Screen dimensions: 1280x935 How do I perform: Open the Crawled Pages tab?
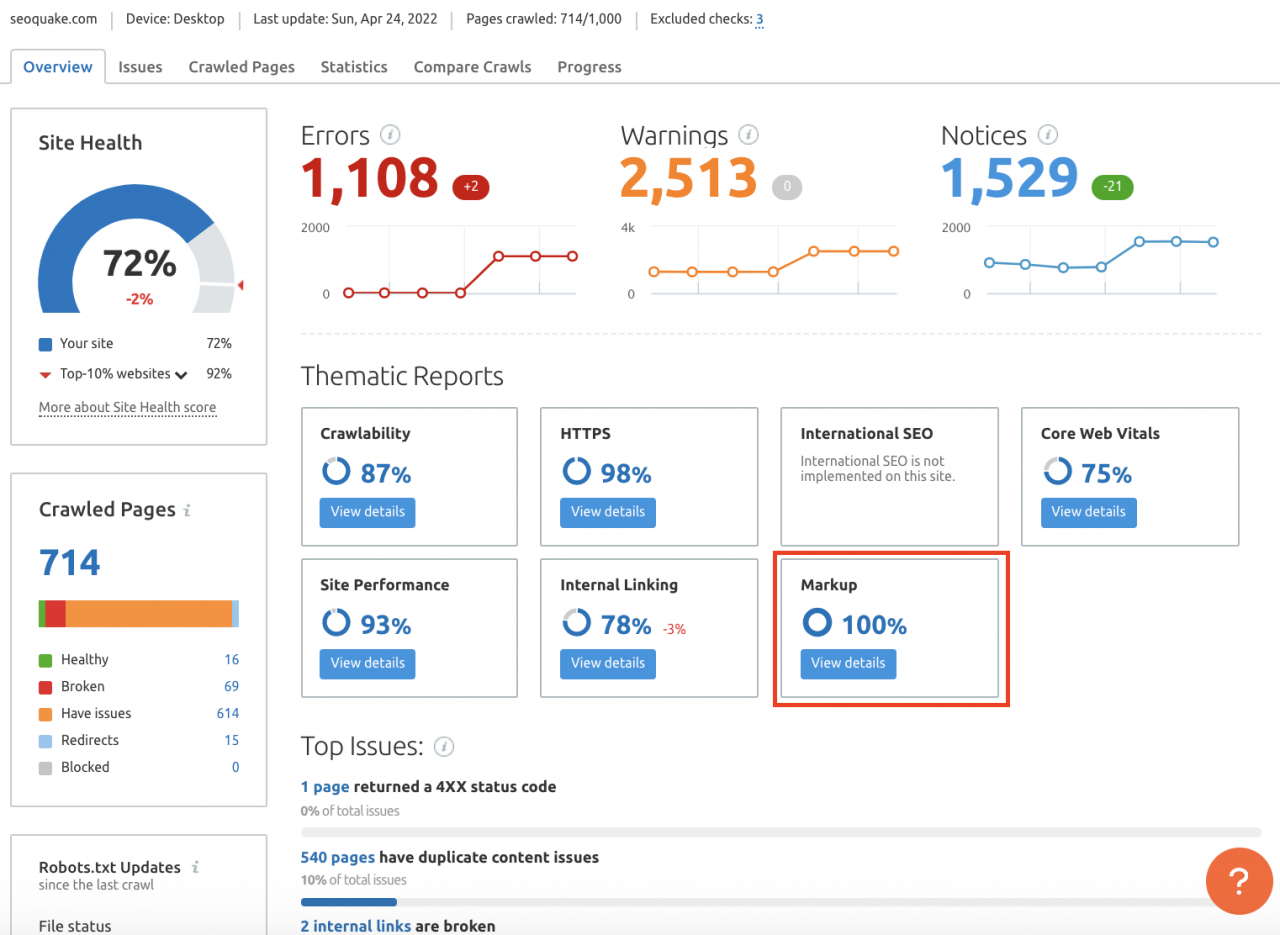click(241, 67)
